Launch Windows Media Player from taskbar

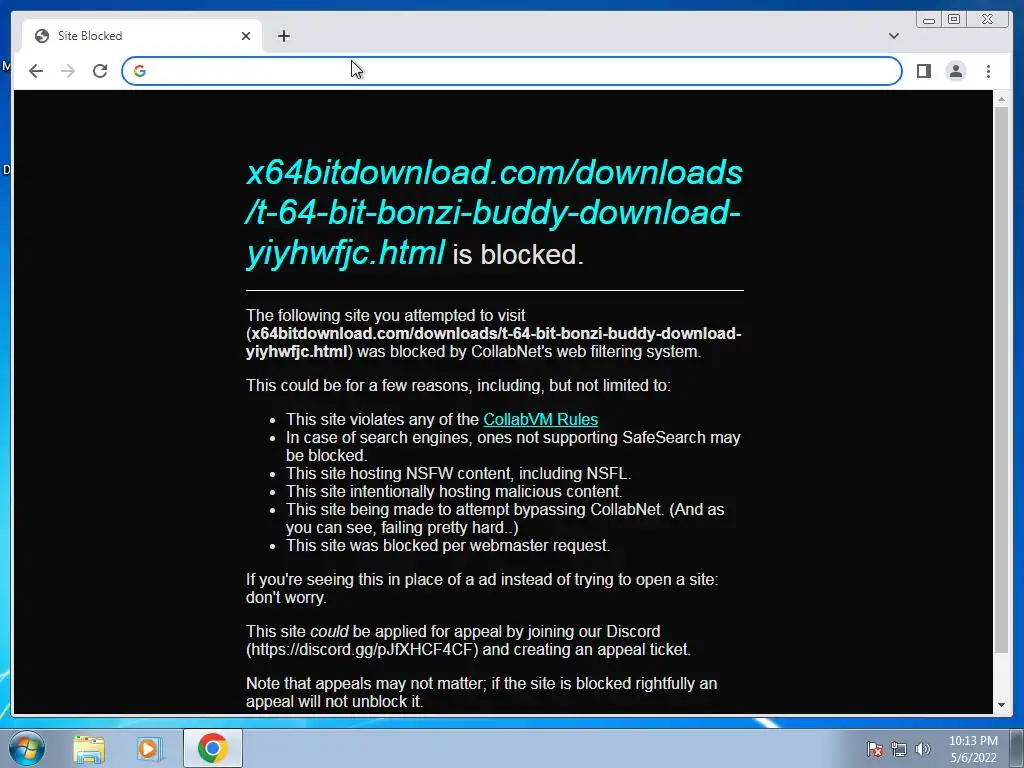pyautogui.click(x=149, y=748)
